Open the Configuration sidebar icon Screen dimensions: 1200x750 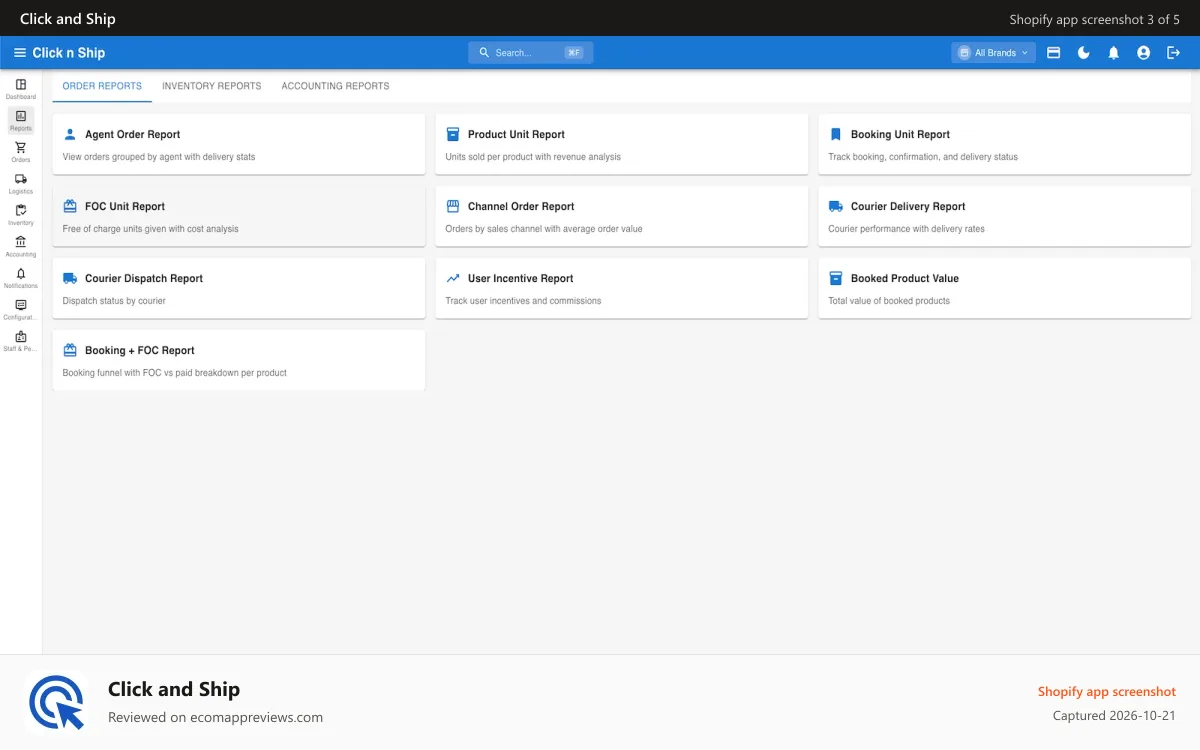[21, 305]
